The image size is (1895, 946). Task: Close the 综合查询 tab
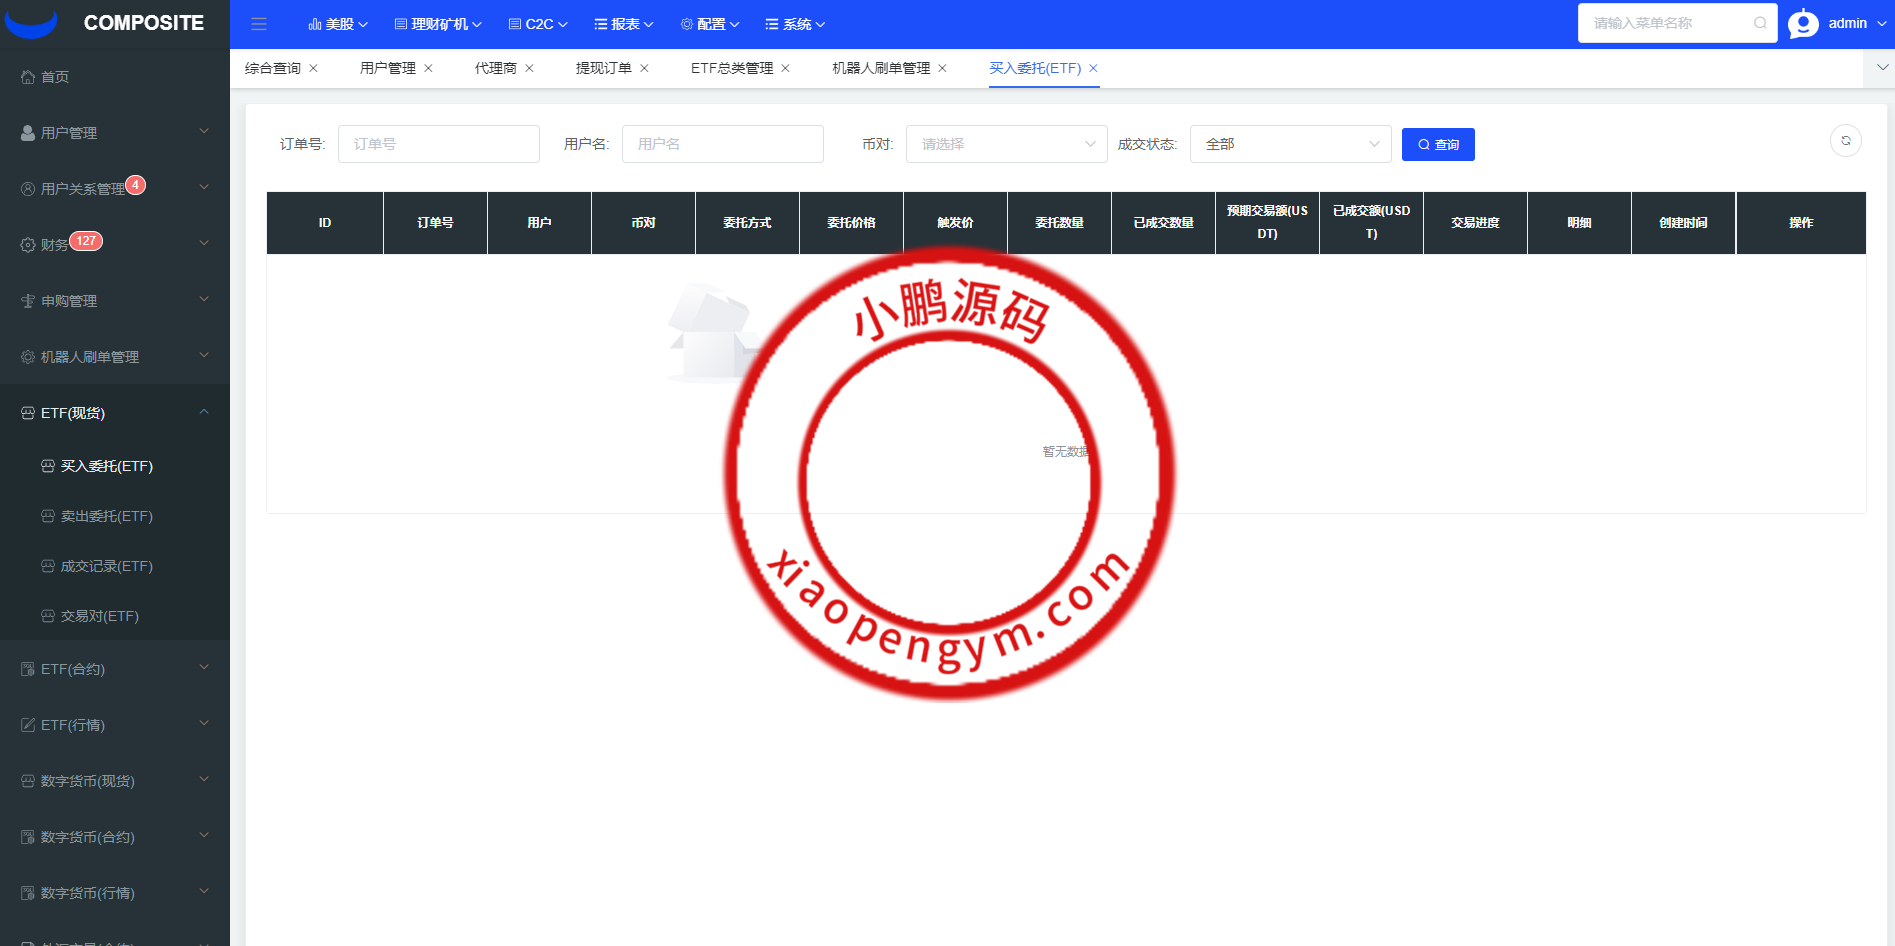[313, 68]
